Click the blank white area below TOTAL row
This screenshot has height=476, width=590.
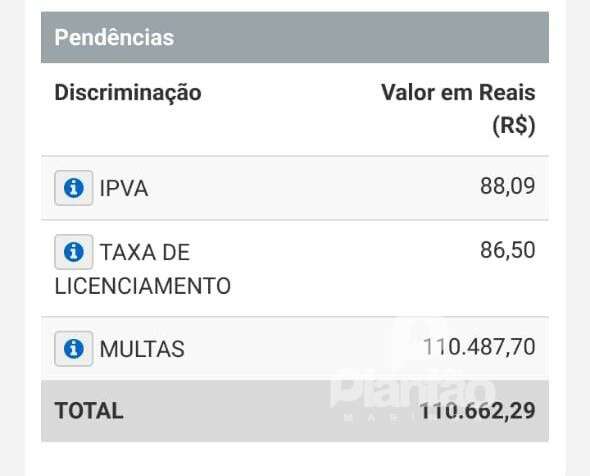295,458
